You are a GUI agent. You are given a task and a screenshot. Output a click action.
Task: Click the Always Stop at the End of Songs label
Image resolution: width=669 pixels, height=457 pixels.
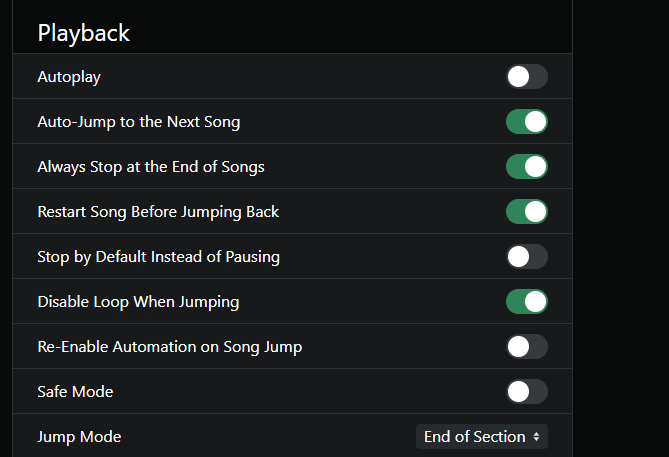click(x=151, y=167)
